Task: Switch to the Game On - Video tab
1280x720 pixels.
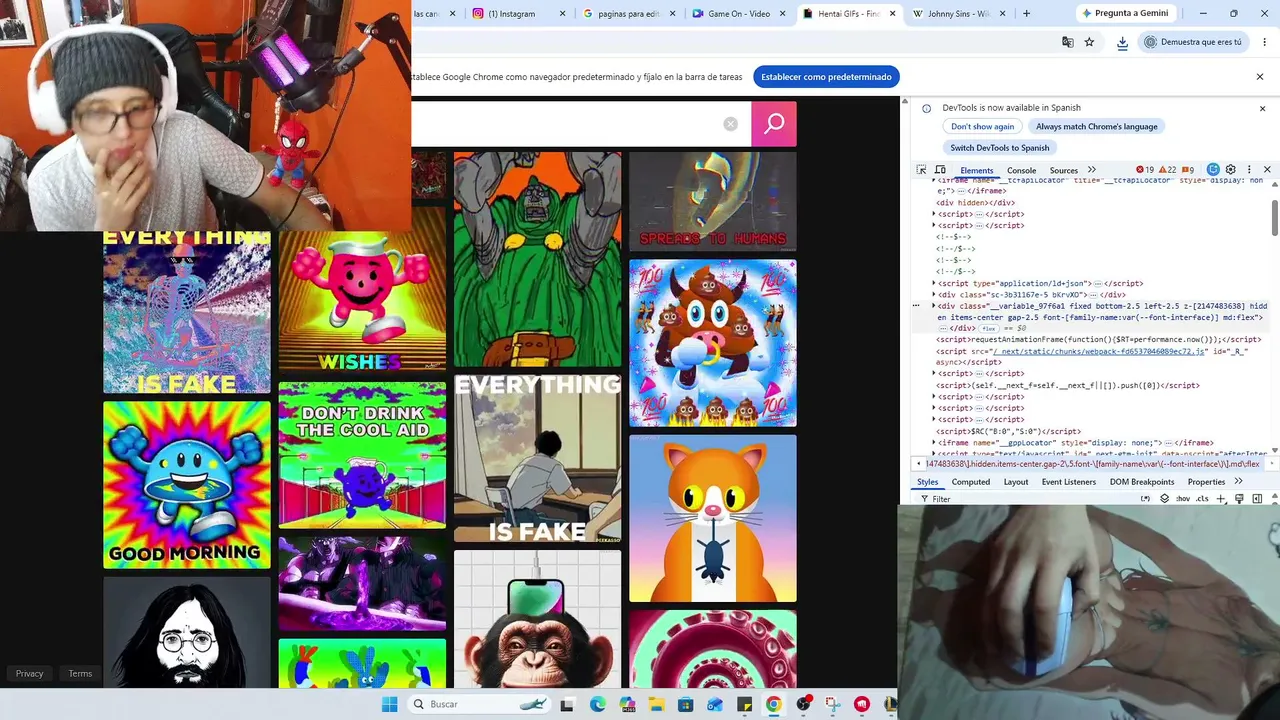Action: click(738, 14)
